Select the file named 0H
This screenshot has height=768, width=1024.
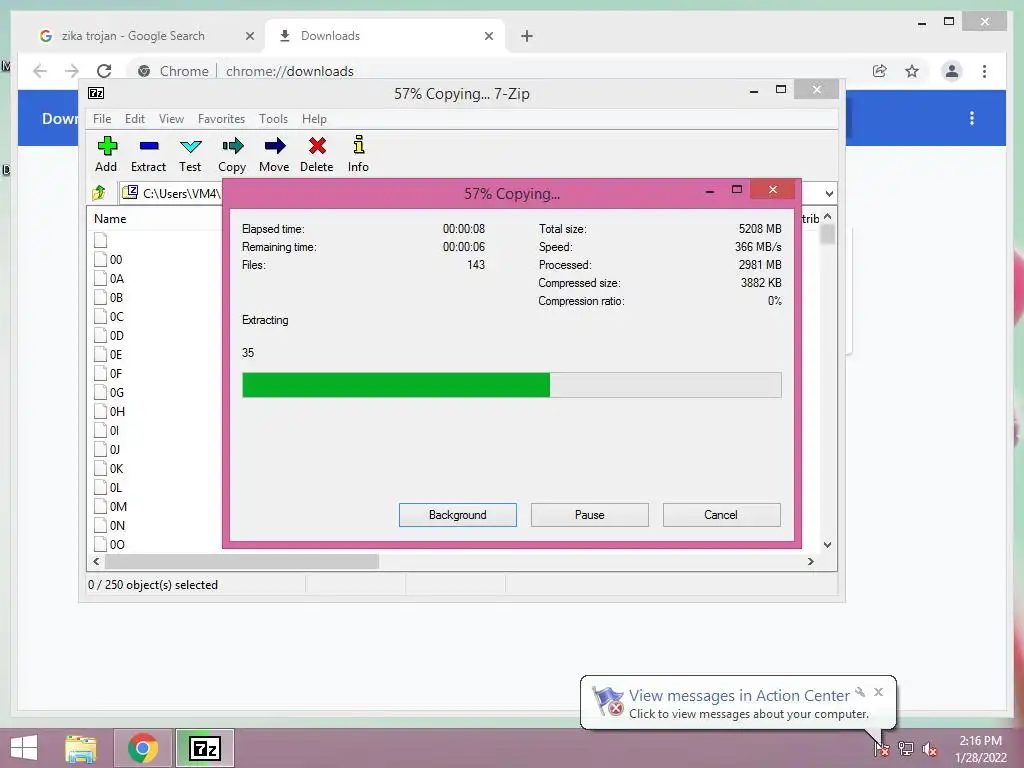click(x=117, y=411)
